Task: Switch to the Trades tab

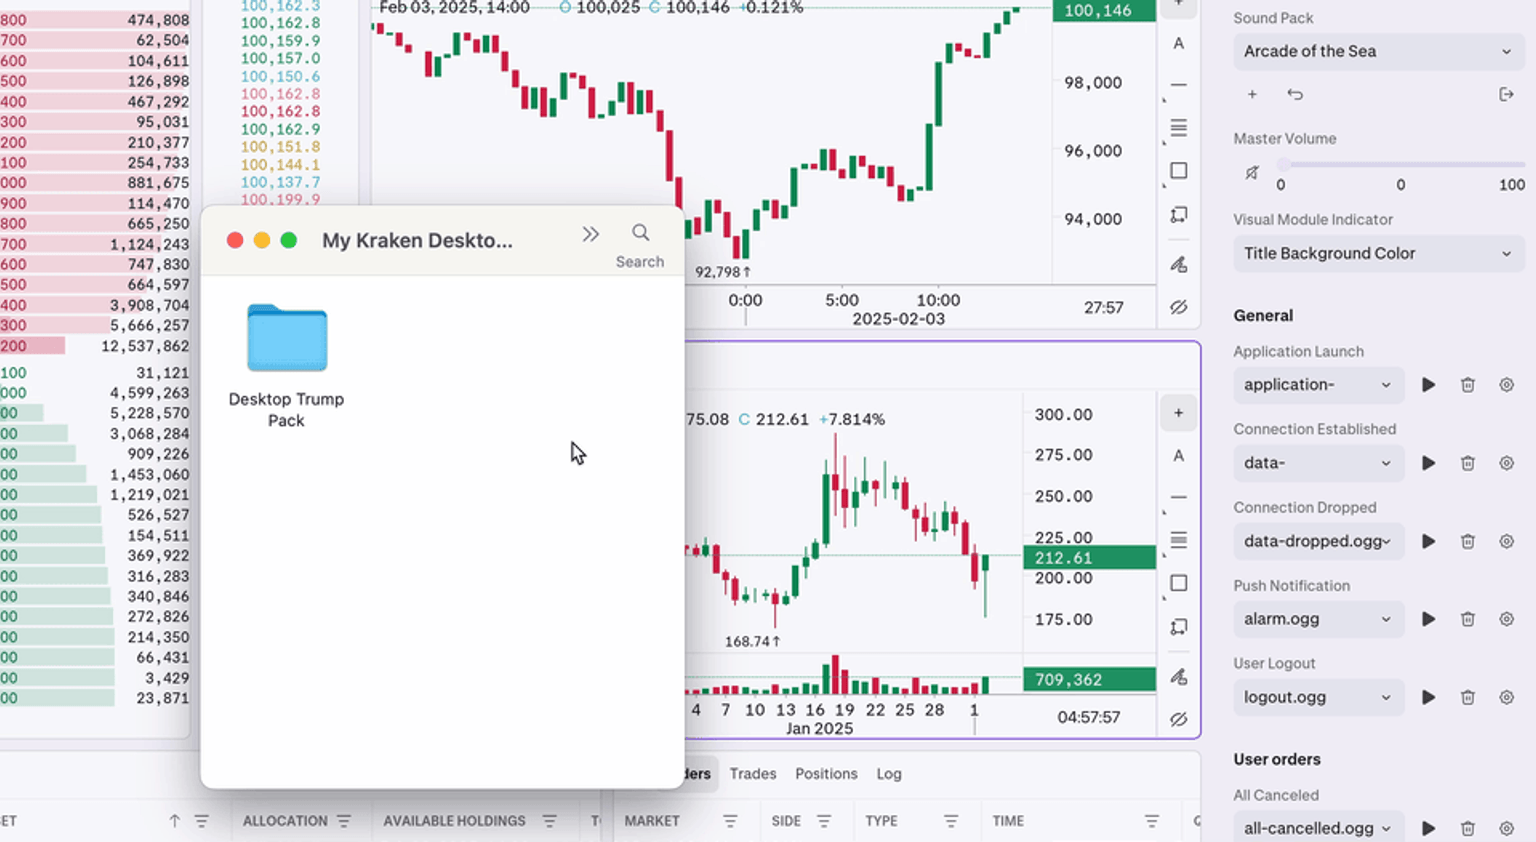Action: coord(752,774)
